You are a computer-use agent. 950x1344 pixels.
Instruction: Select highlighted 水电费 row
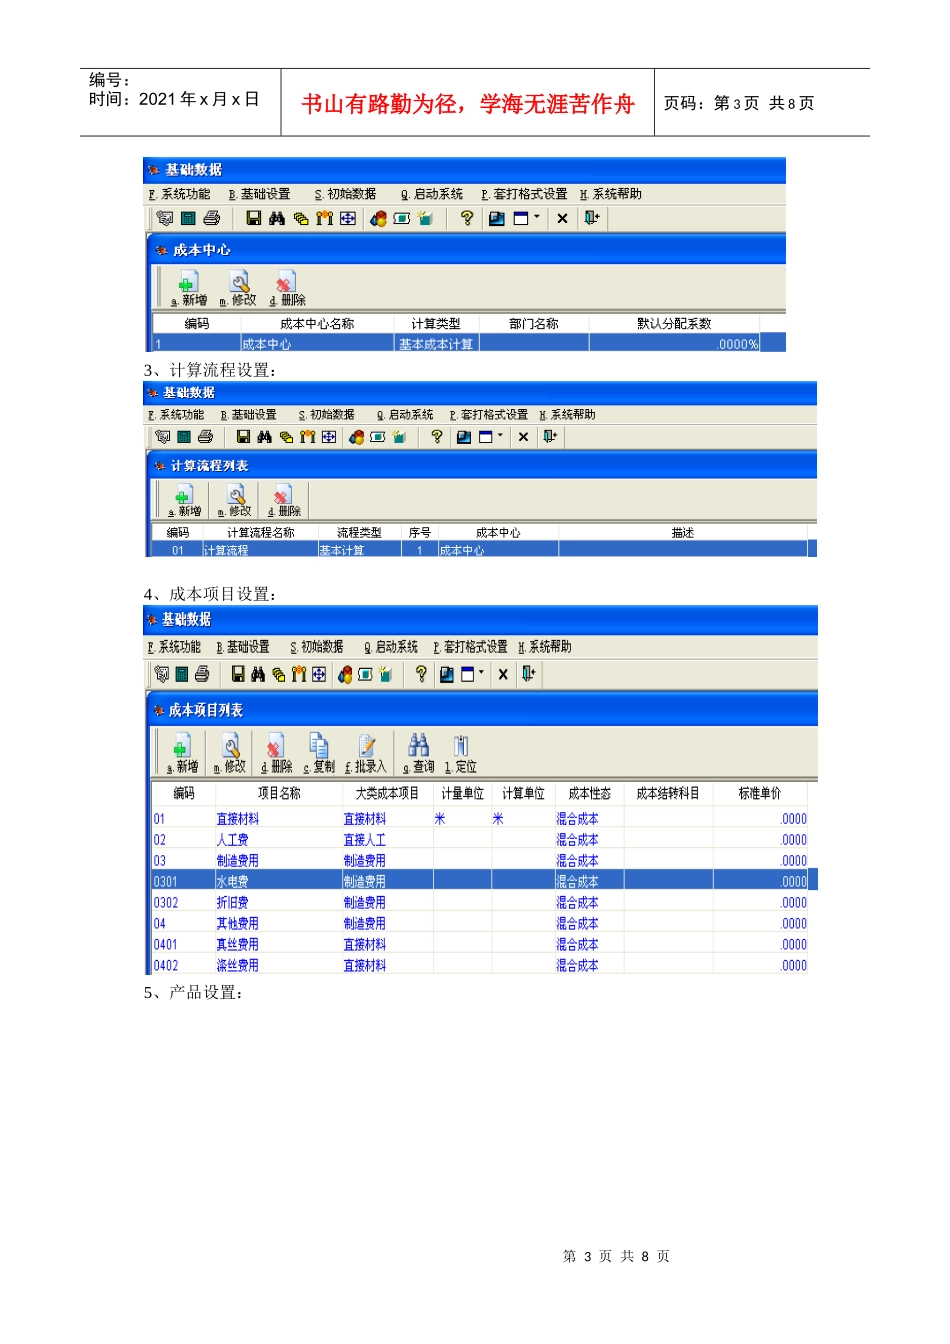[x=480, y=882]
